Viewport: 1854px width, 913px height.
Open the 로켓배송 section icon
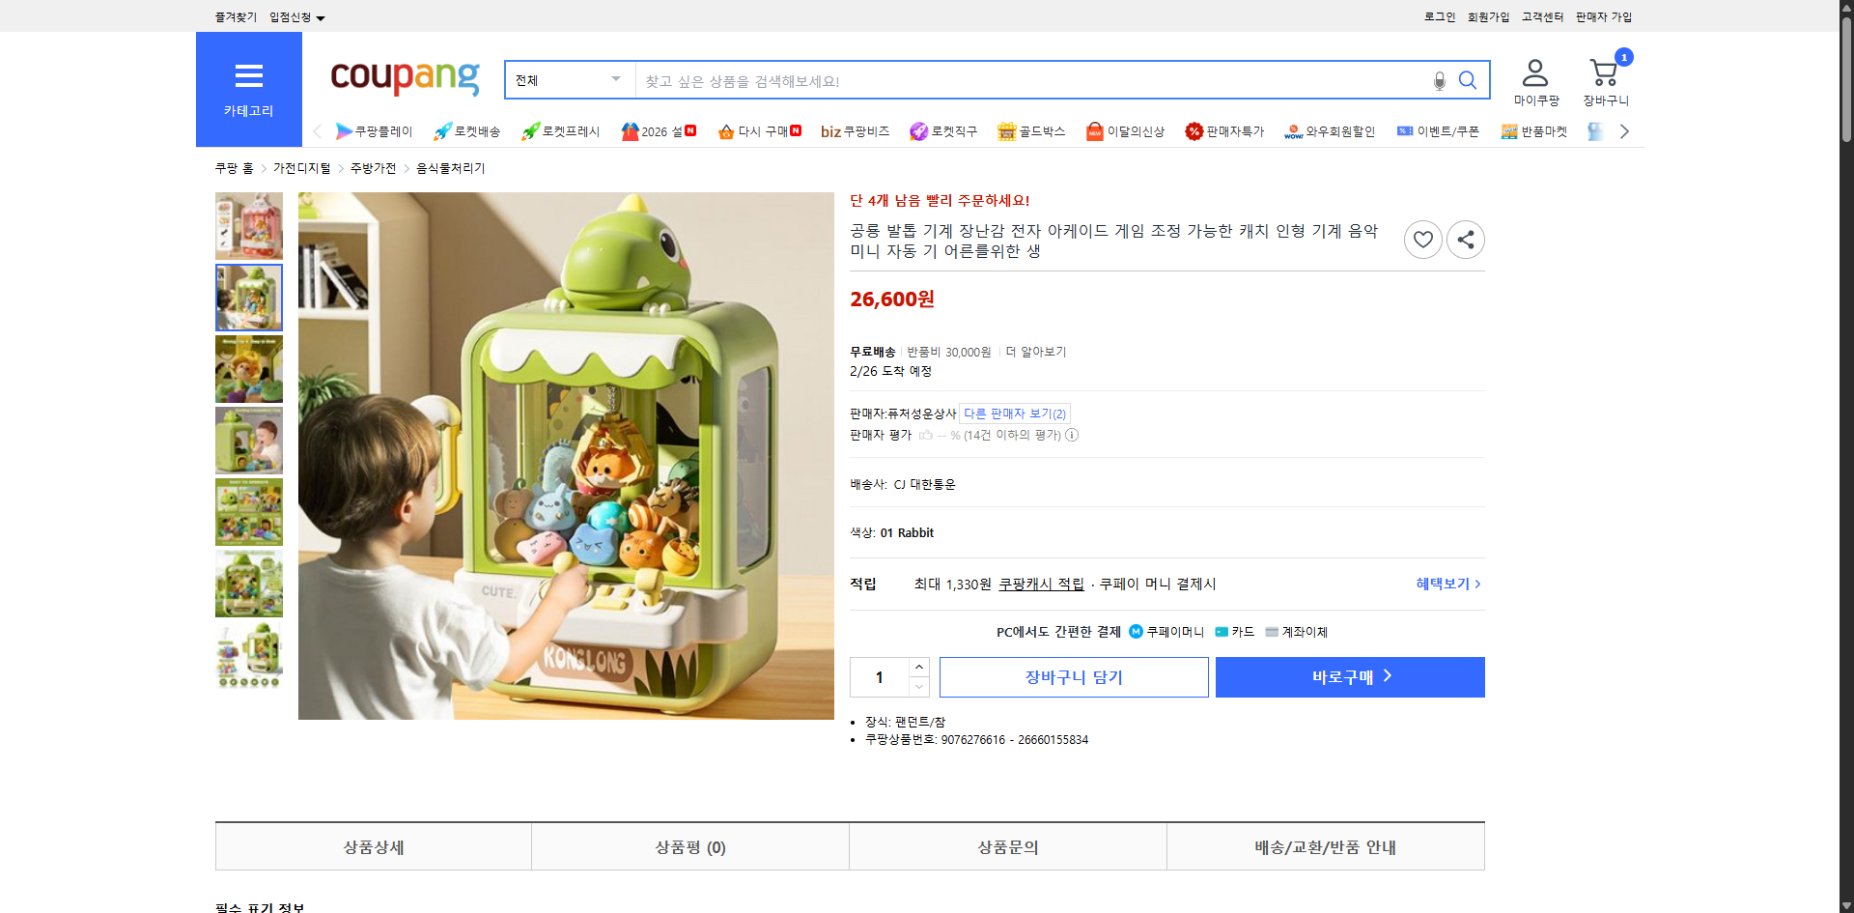pos(439,130)
